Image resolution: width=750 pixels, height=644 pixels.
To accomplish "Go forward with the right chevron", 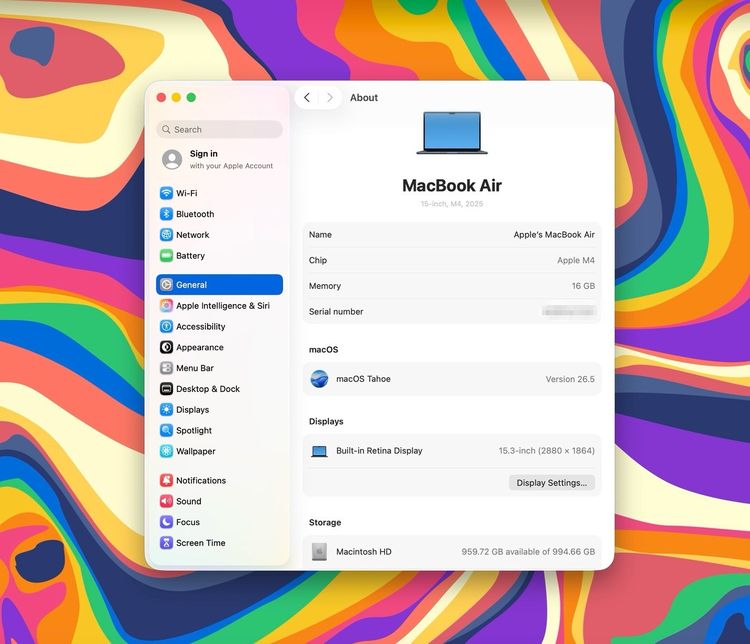I will [330, 98].
